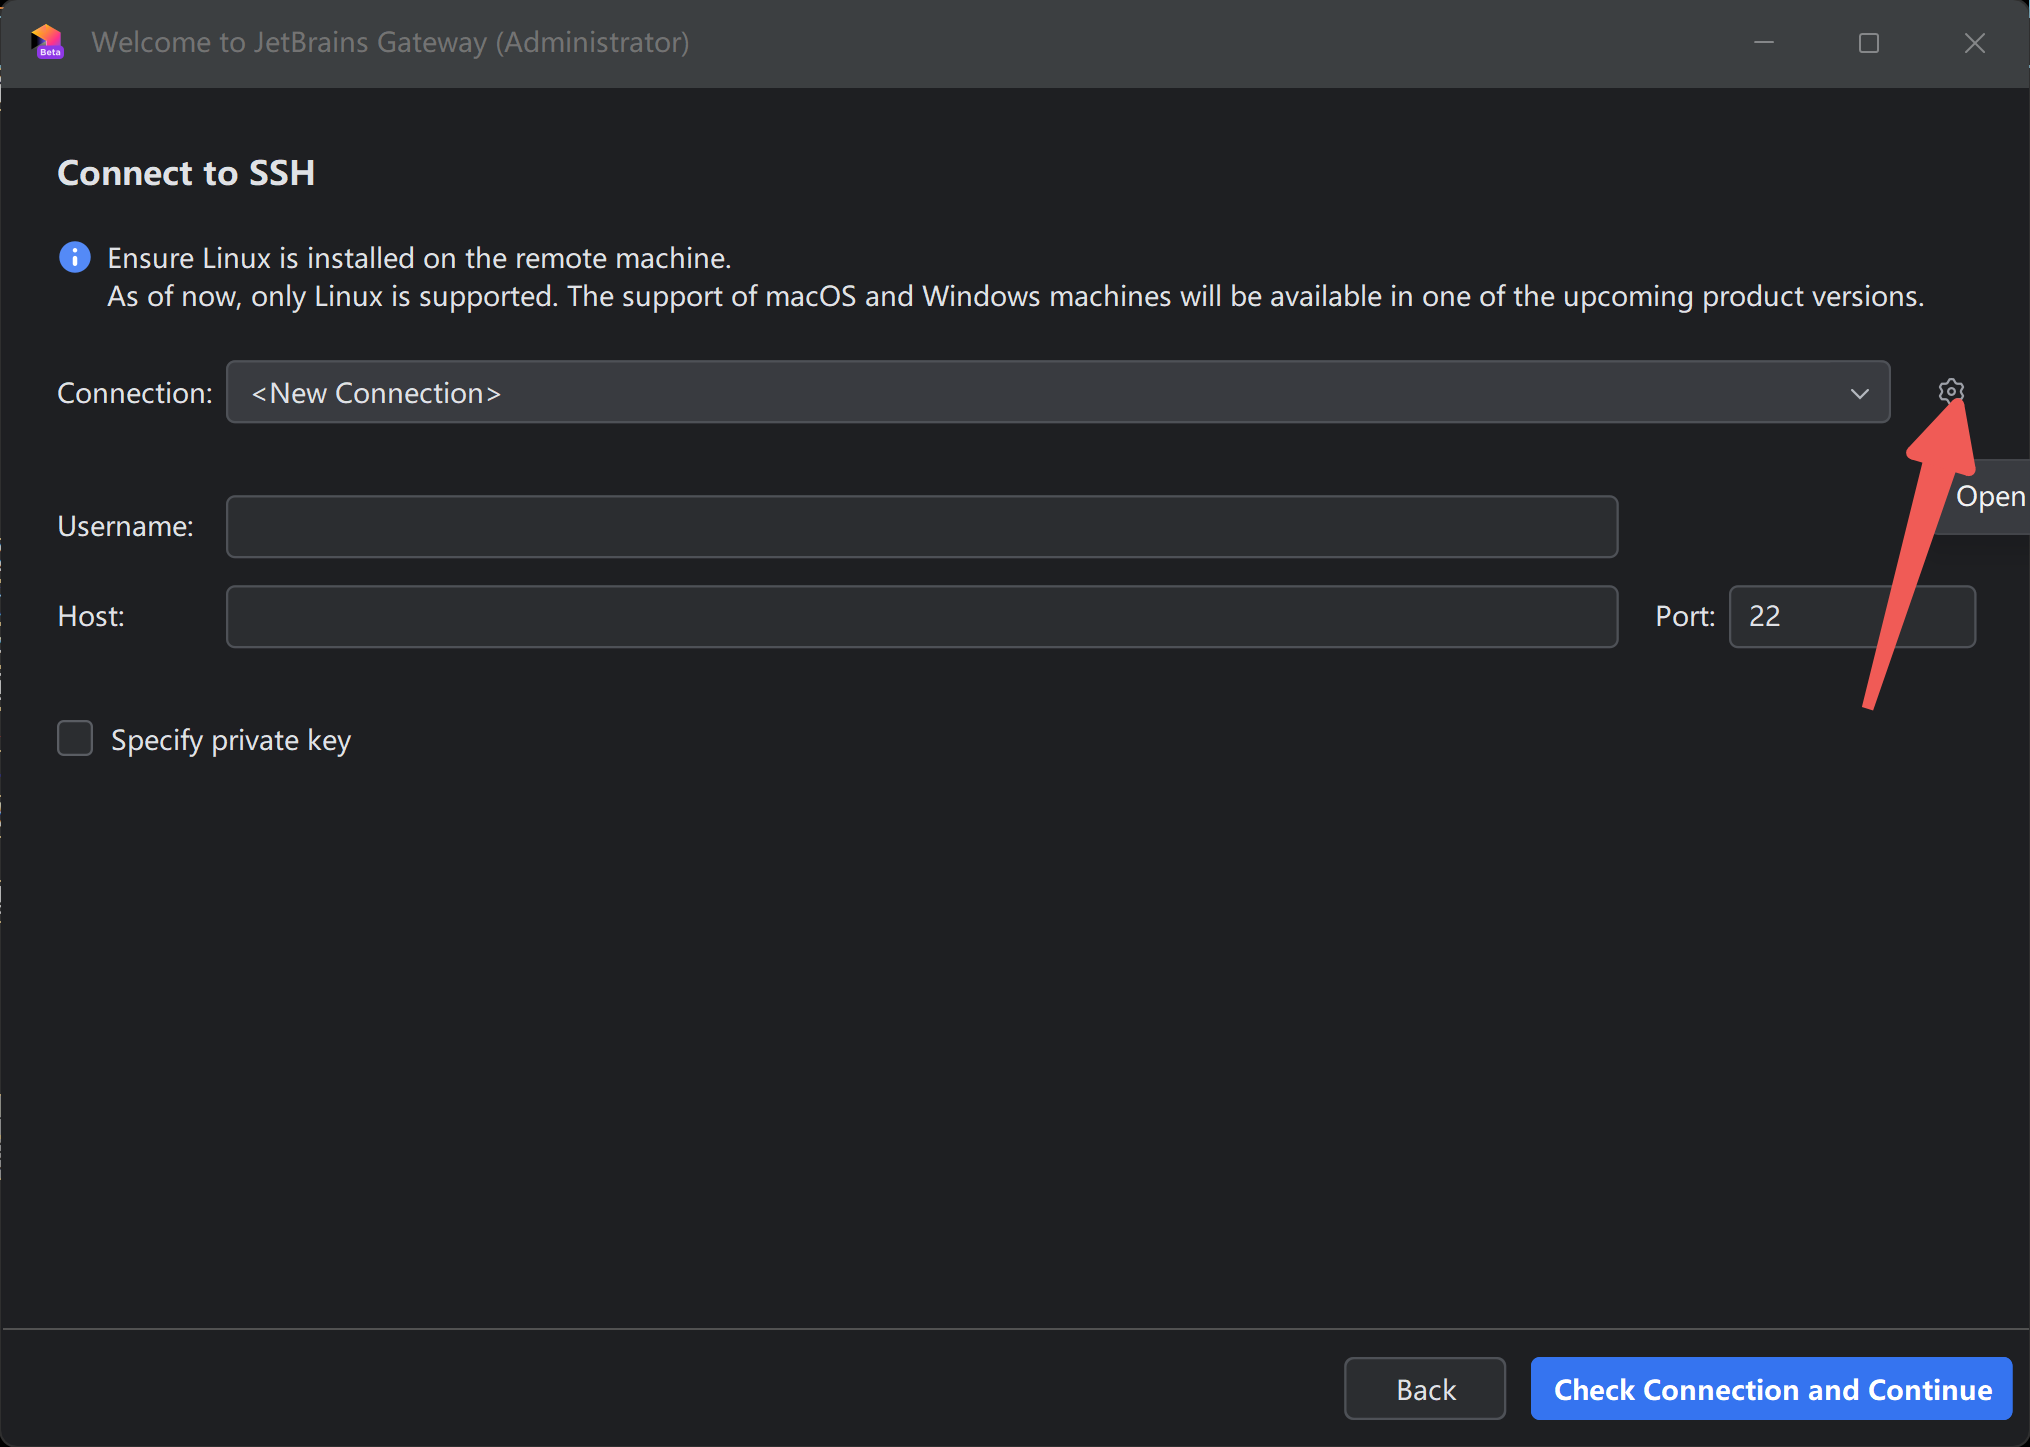The height and width of the screenshot is (1447, 2030).
Task: Click 'Ensure Linux is installed' text line
Action: [x=420, y=258]
